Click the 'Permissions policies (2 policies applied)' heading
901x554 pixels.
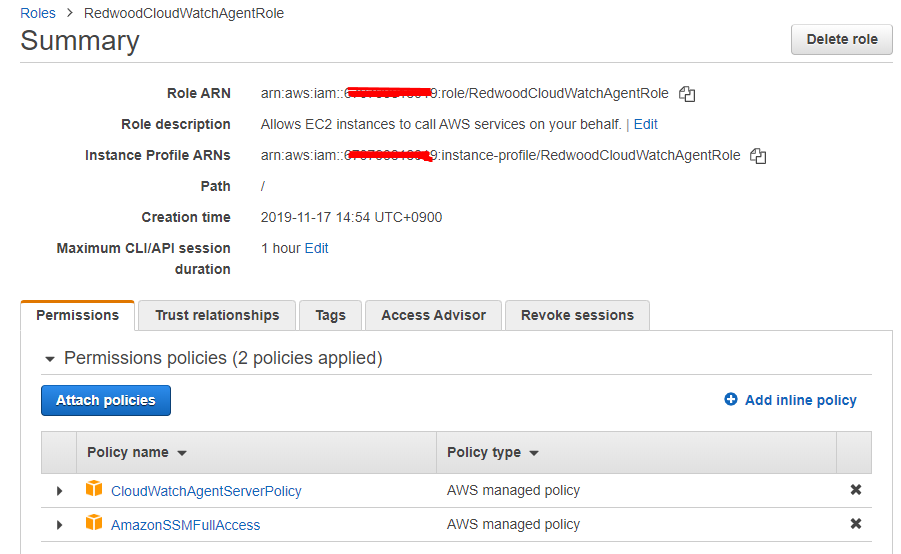click(x=223, y=358)
